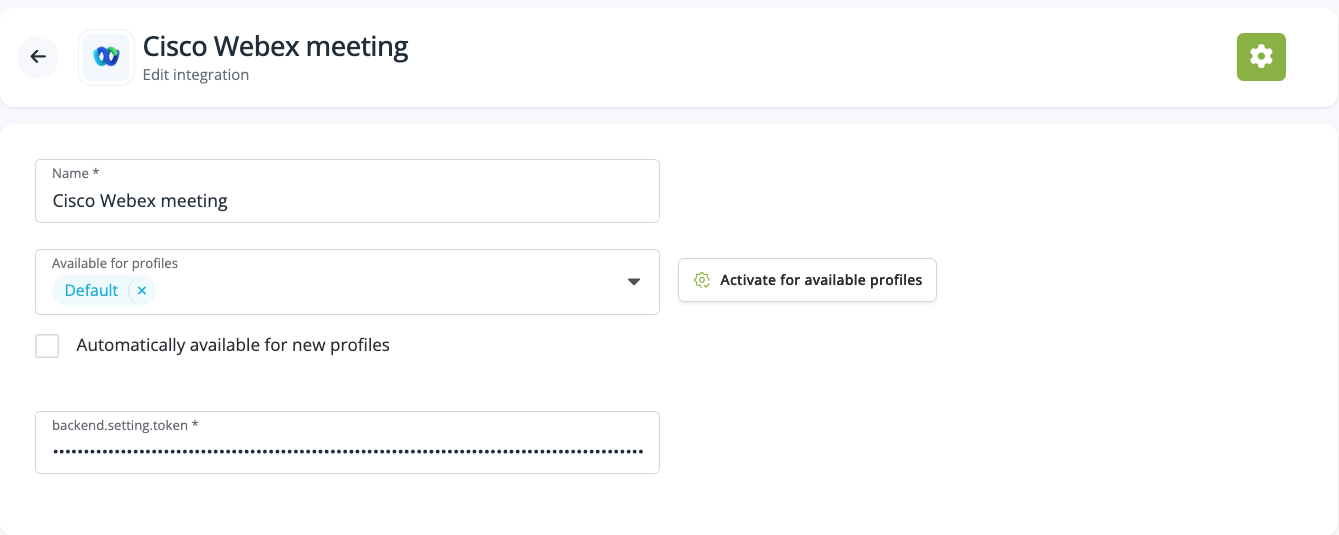
Task: Open the Available for profiles combo box
Action: click(380, 291)
